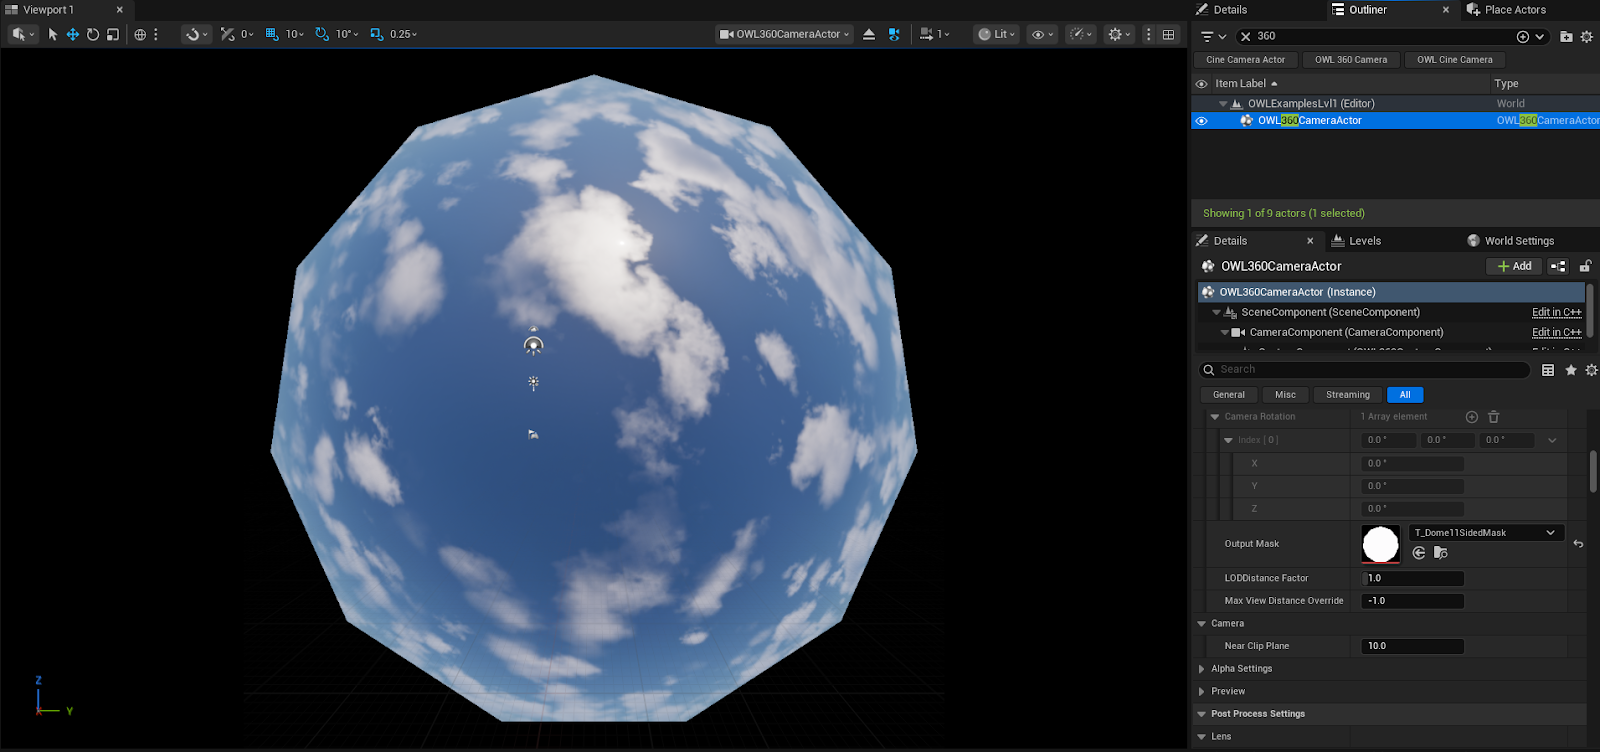Toggle grid location snapping icon
This screenshot has width=1600, height=752.
(271, 34)
